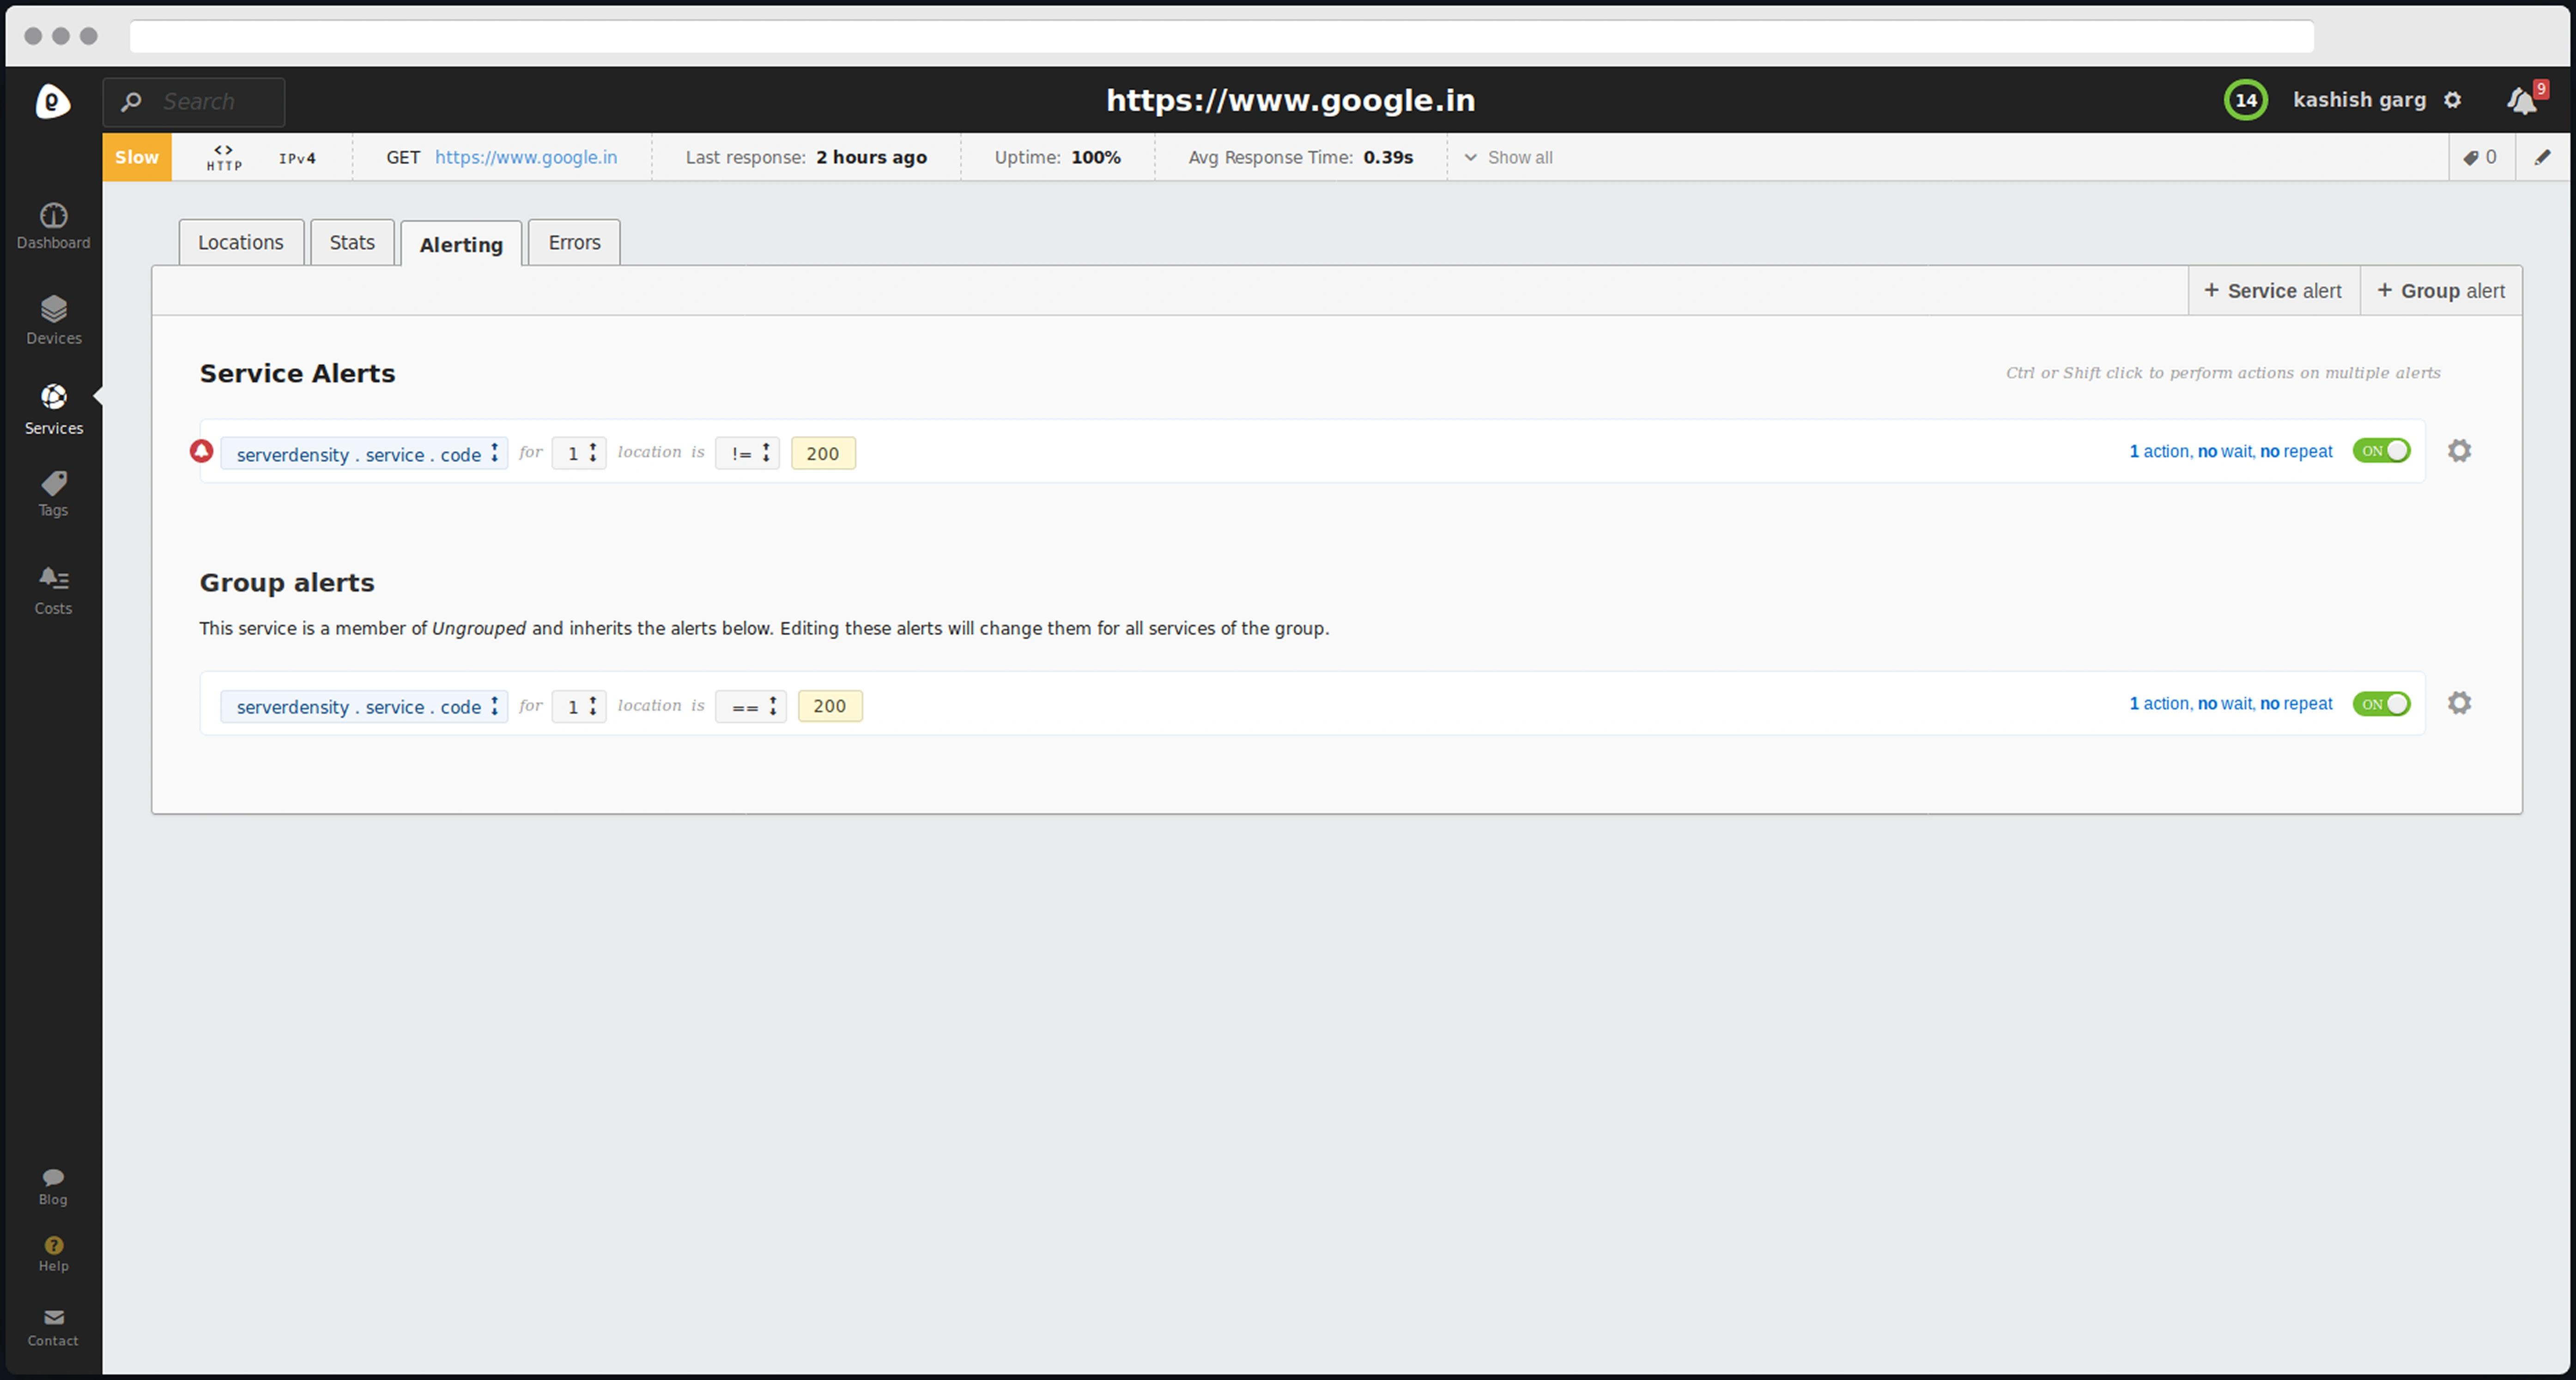Open the Service Alerts row gear settings
The image size is (2576, 1380).
click(x=2459, y=451)
